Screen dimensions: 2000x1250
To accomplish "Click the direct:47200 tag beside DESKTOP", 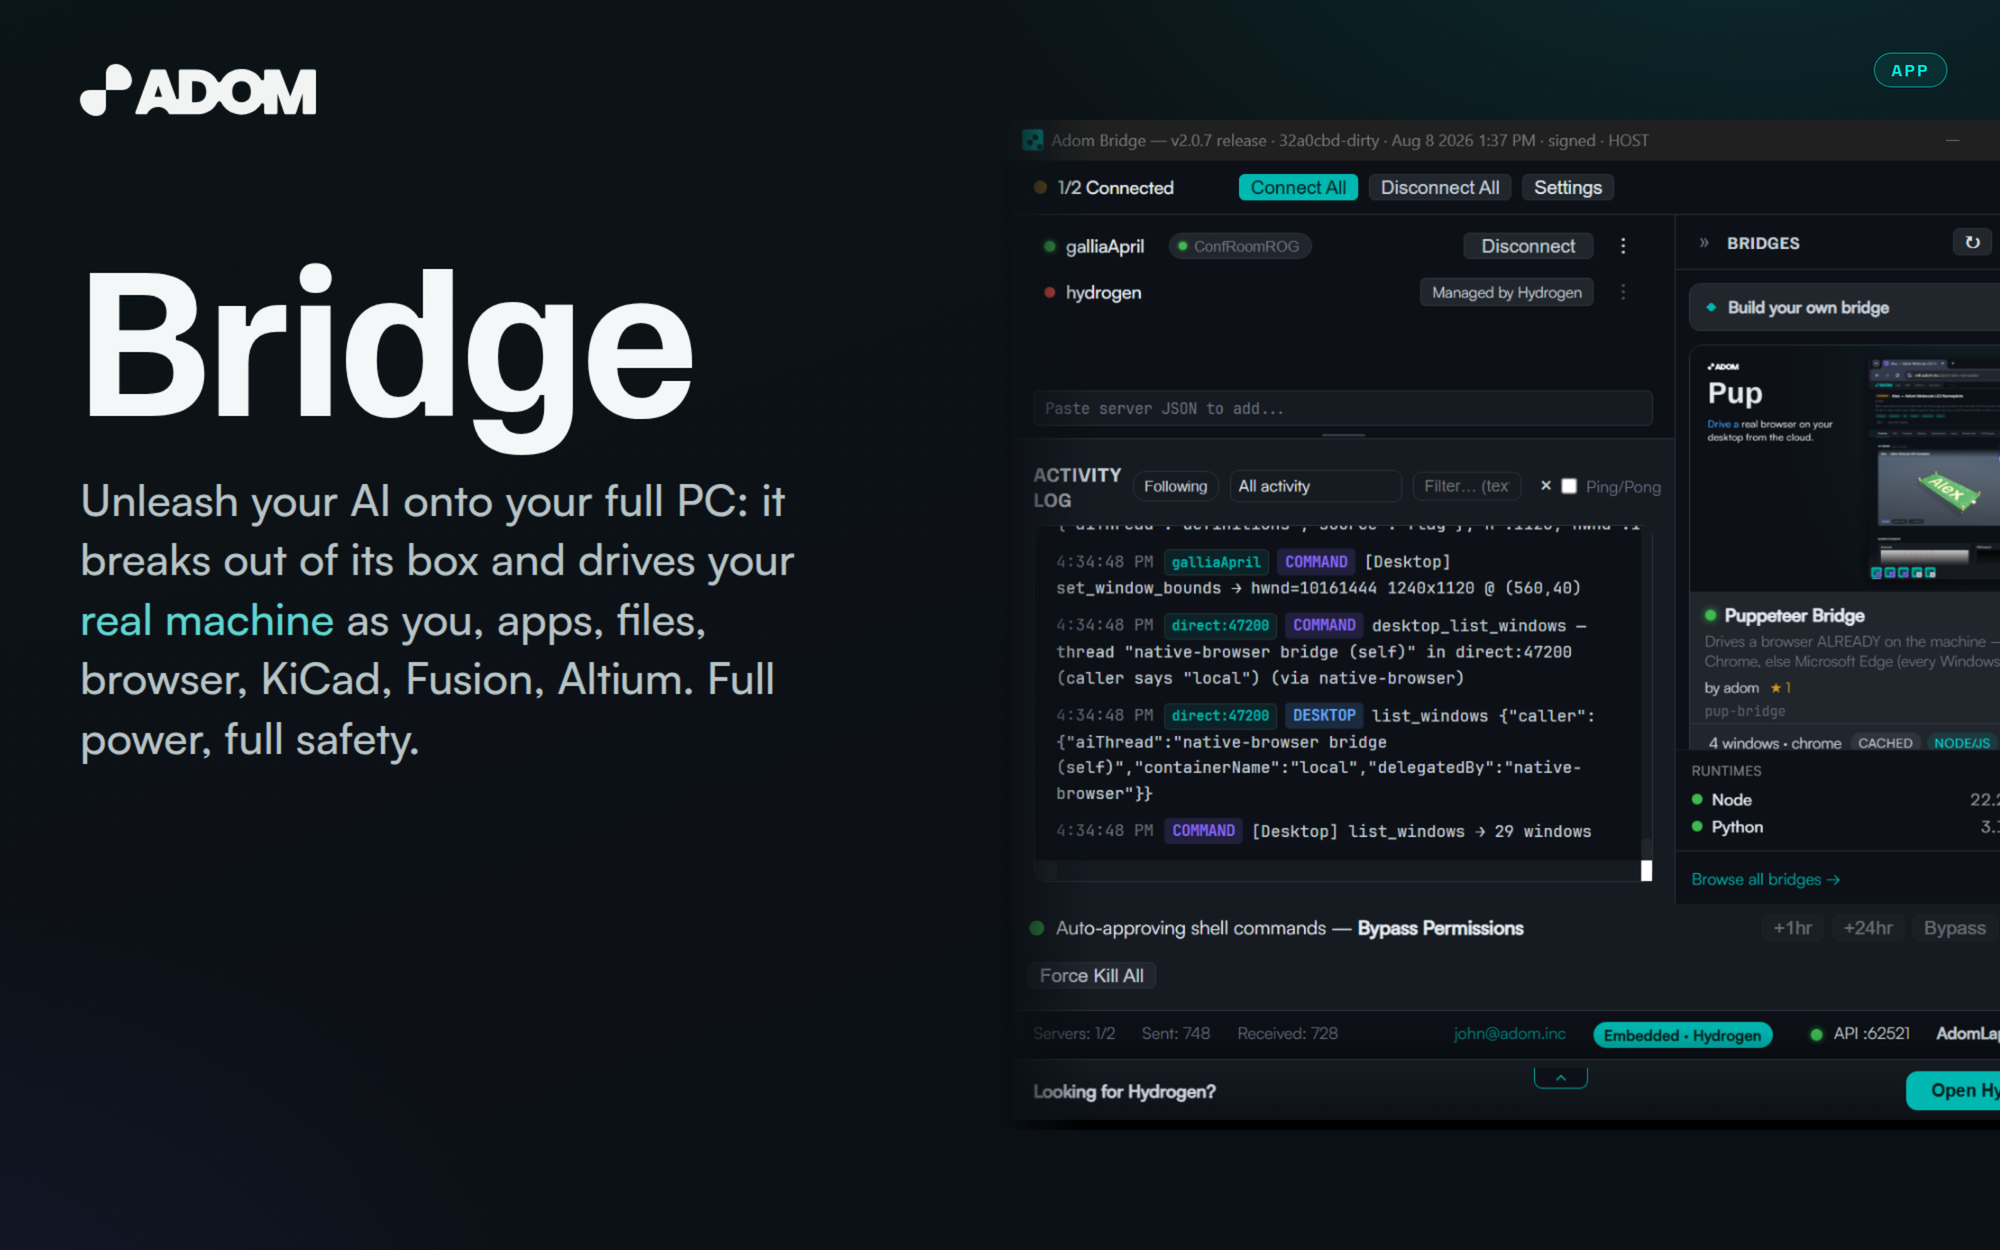I will click(x=1220, y=715).
